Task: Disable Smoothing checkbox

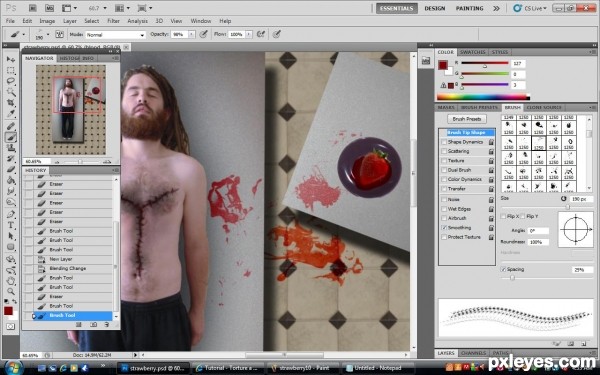Action: (444, 228)
